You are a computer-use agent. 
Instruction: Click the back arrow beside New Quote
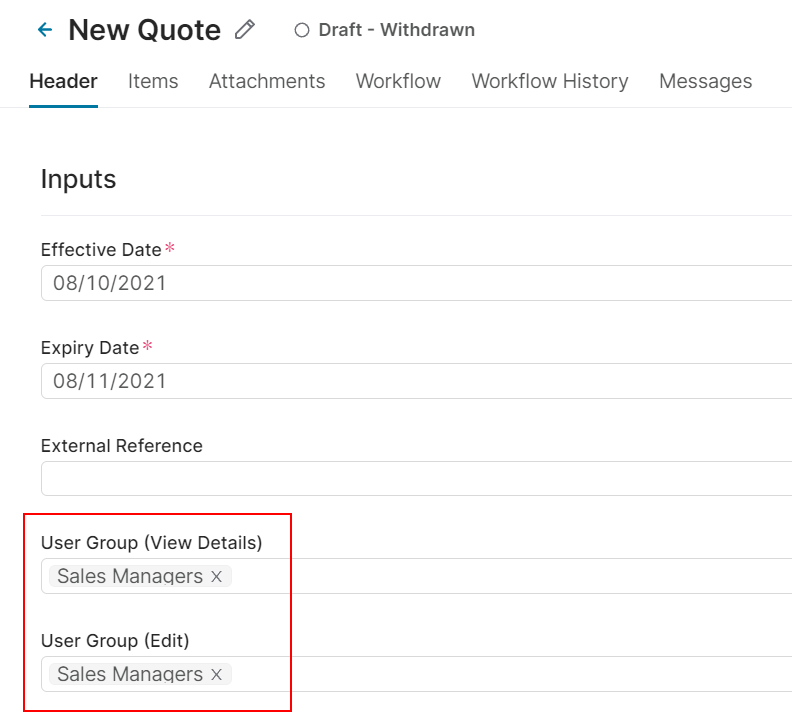[x=44, y=30]
